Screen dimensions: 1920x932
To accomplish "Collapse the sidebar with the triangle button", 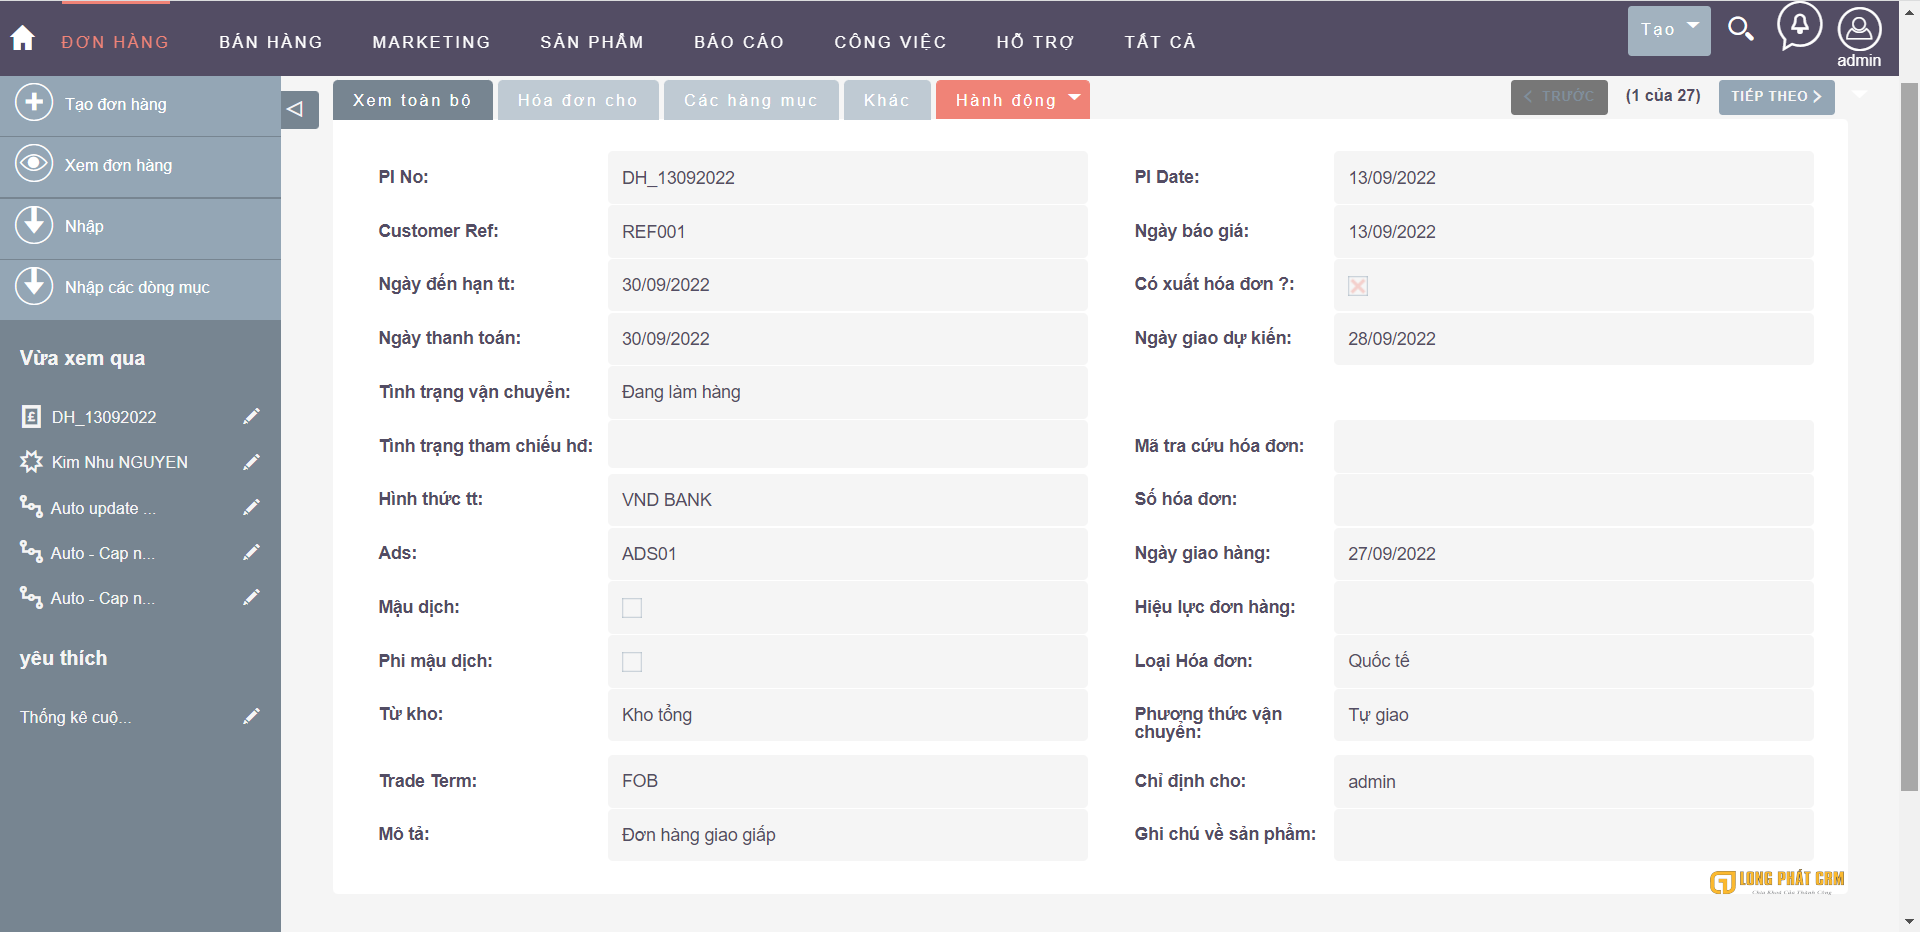I will pyautogui.click(x=297, y=109).
